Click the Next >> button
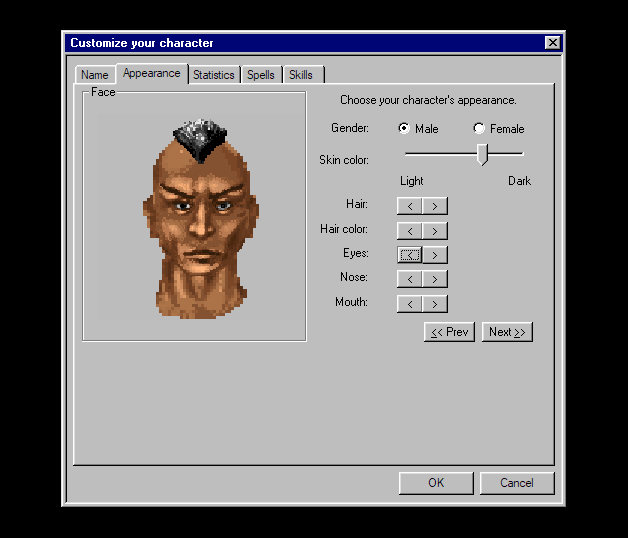This screenshot has height=538, width=628. (x=507, y=332)
